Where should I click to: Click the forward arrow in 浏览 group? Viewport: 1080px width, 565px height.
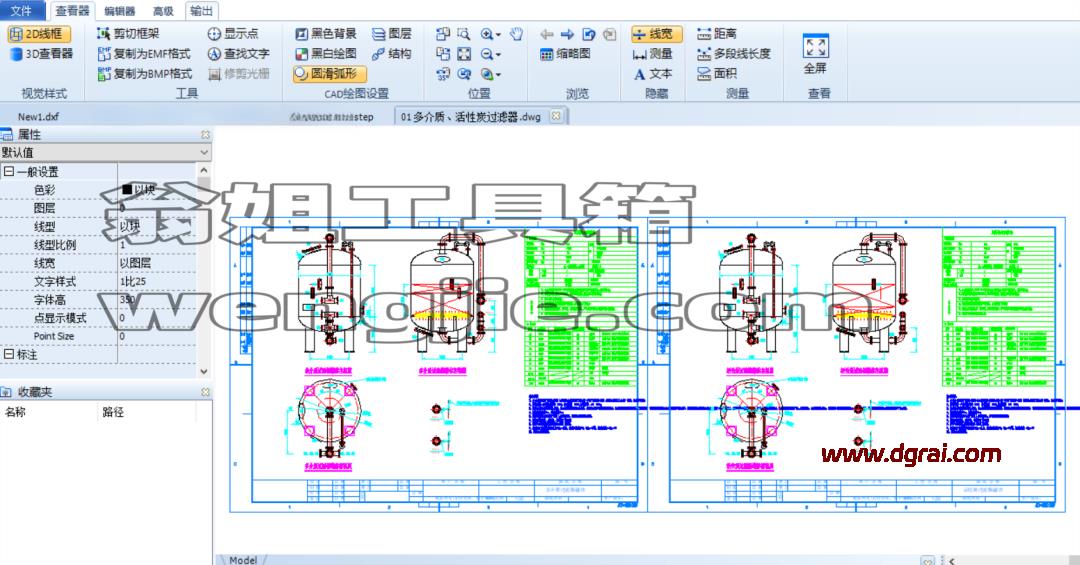(567, 34)
